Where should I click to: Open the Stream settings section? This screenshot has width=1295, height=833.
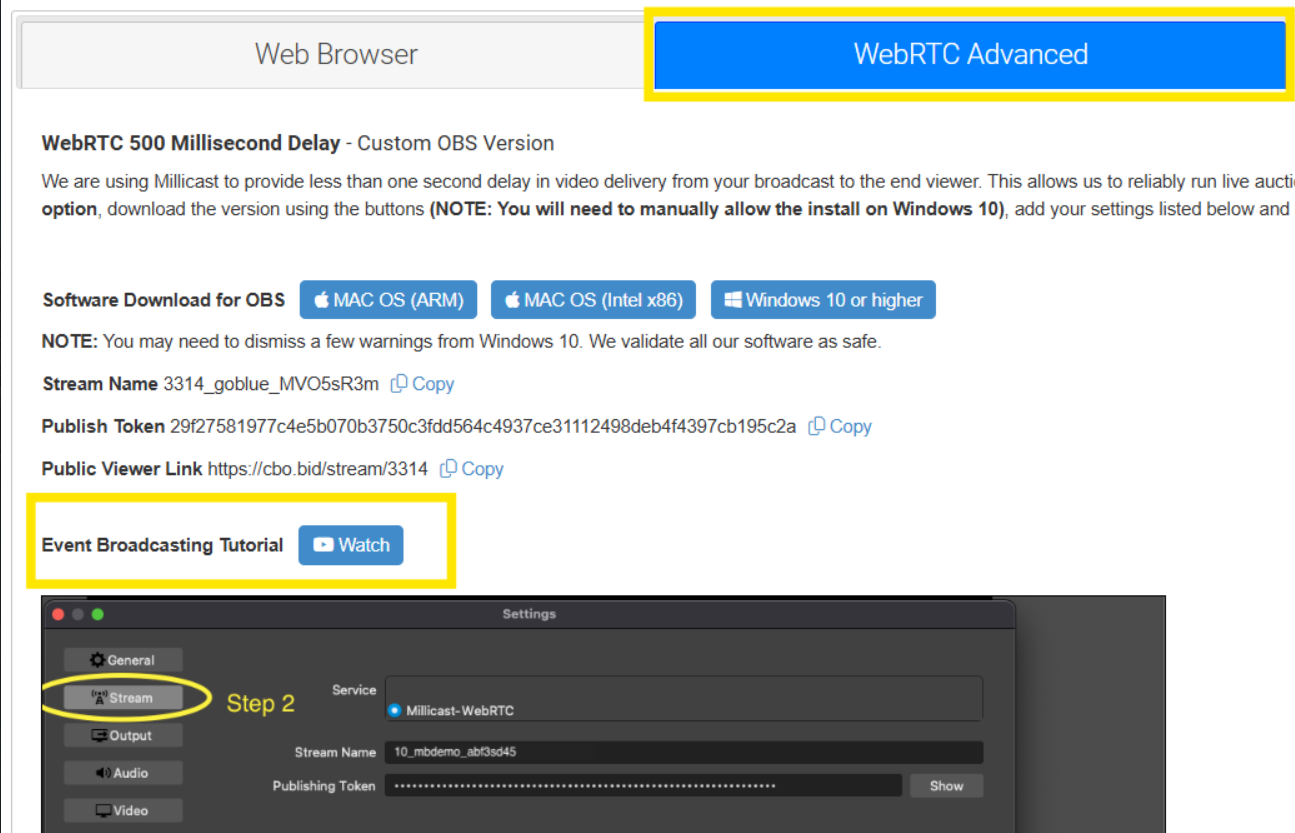pyautogui.click(x=123, y=698)
